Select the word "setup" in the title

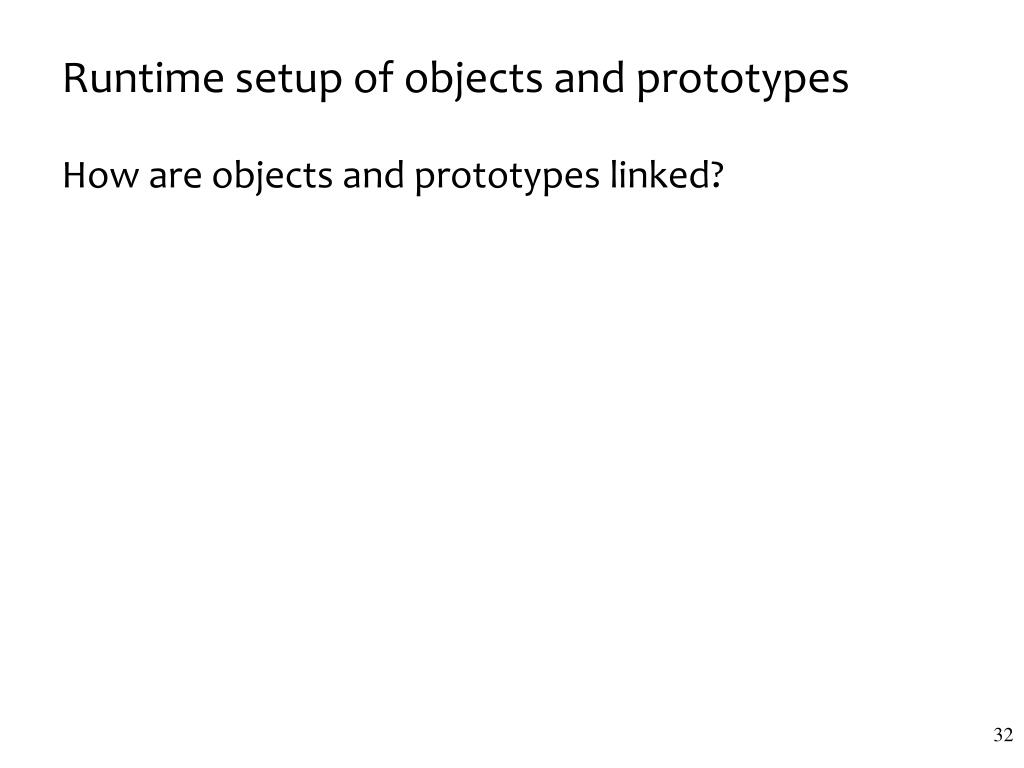288,80
